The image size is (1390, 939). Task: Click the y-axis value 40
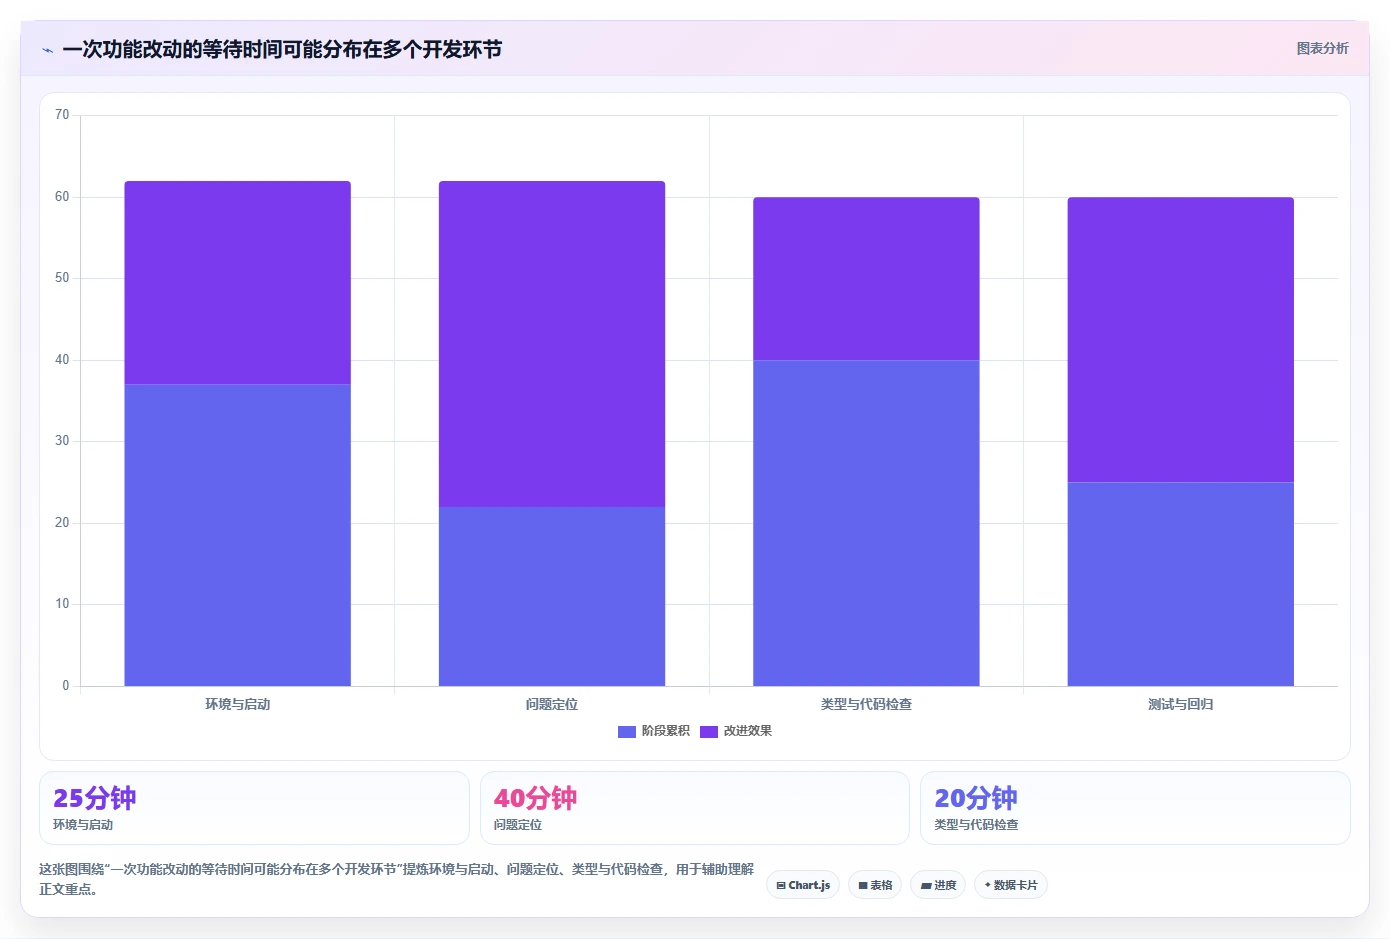[62, 360]
